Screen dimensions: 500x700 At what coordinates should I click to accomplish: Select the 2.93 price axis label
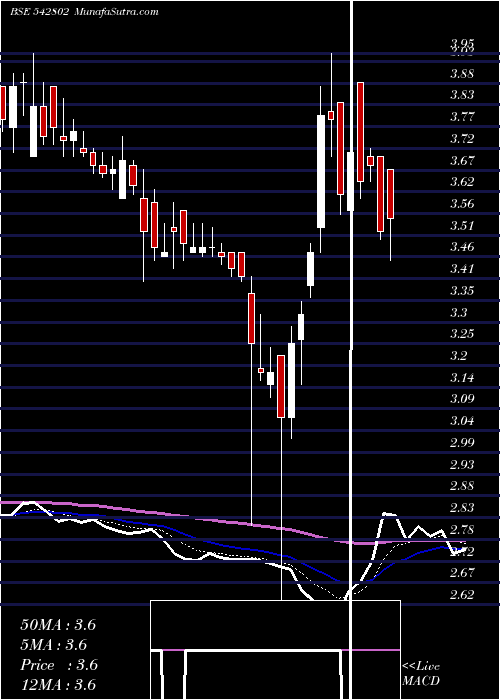tap(462, 465)
